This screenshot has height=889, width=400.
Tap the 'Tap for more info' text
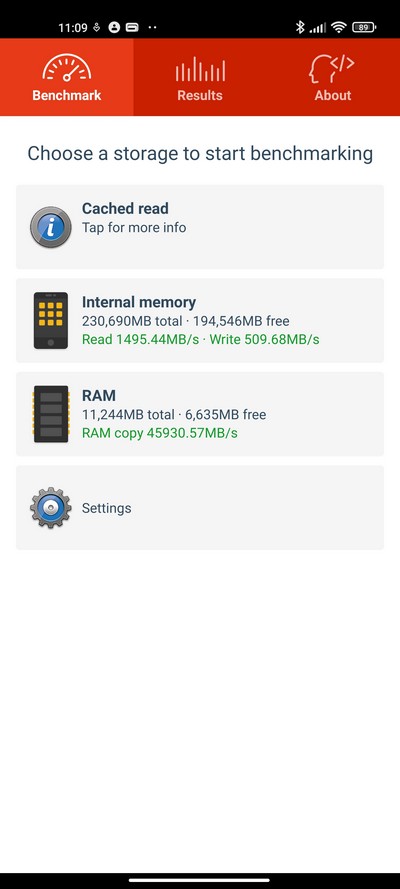coord(134,227)
